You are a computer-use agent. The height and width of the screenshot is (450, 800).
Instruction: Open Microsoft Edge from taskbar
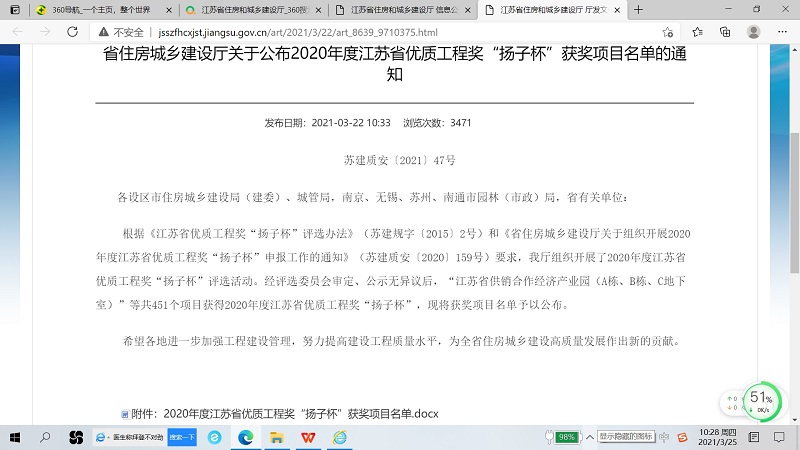(x=245, y=437)
